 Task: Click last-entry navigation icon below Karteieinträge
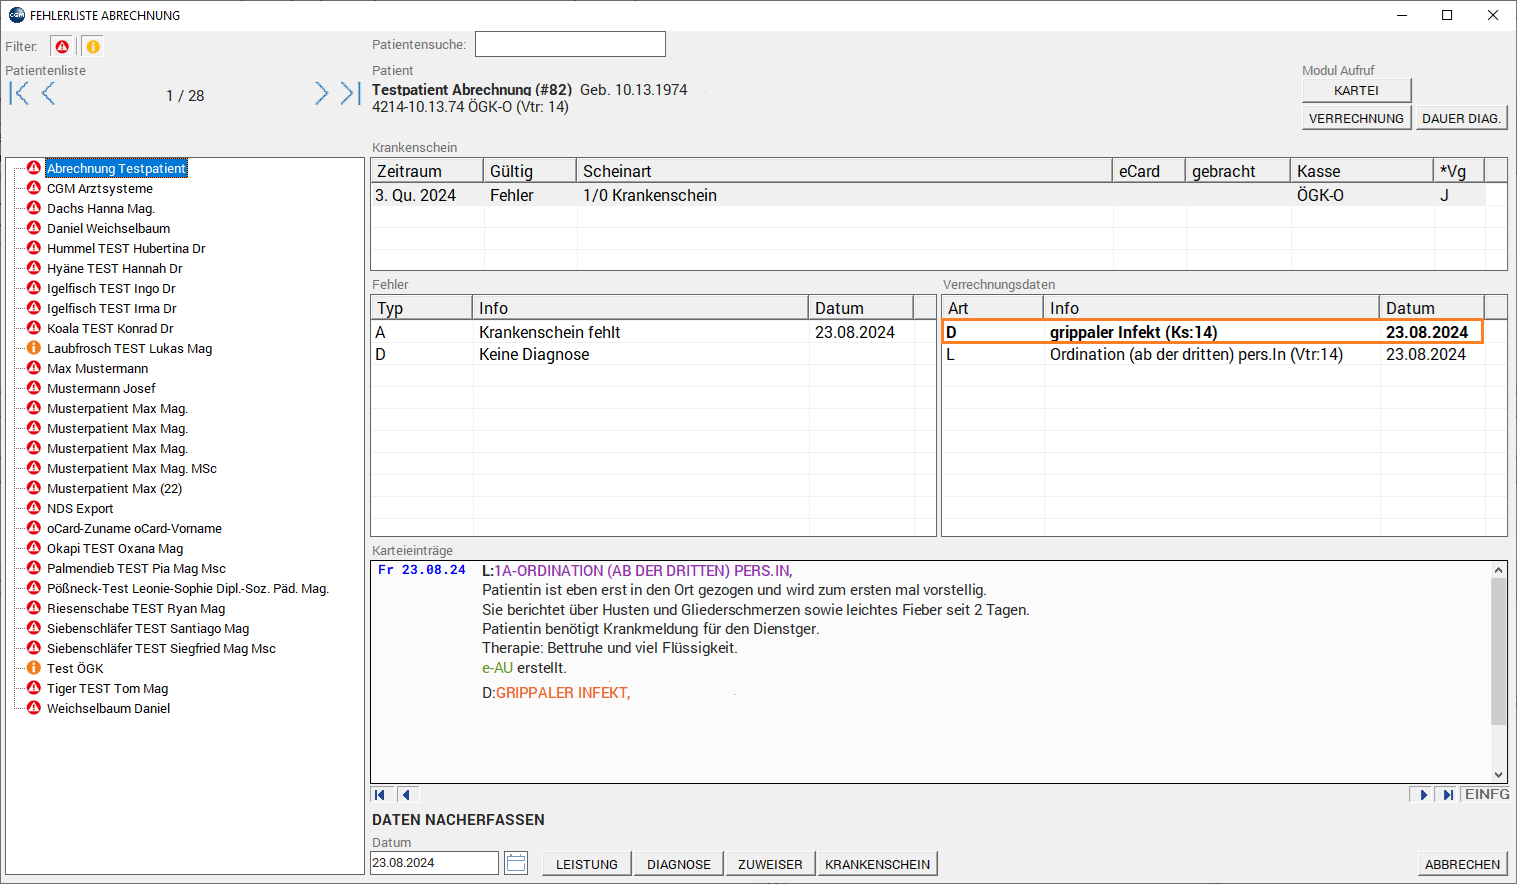click(1447, 795)
